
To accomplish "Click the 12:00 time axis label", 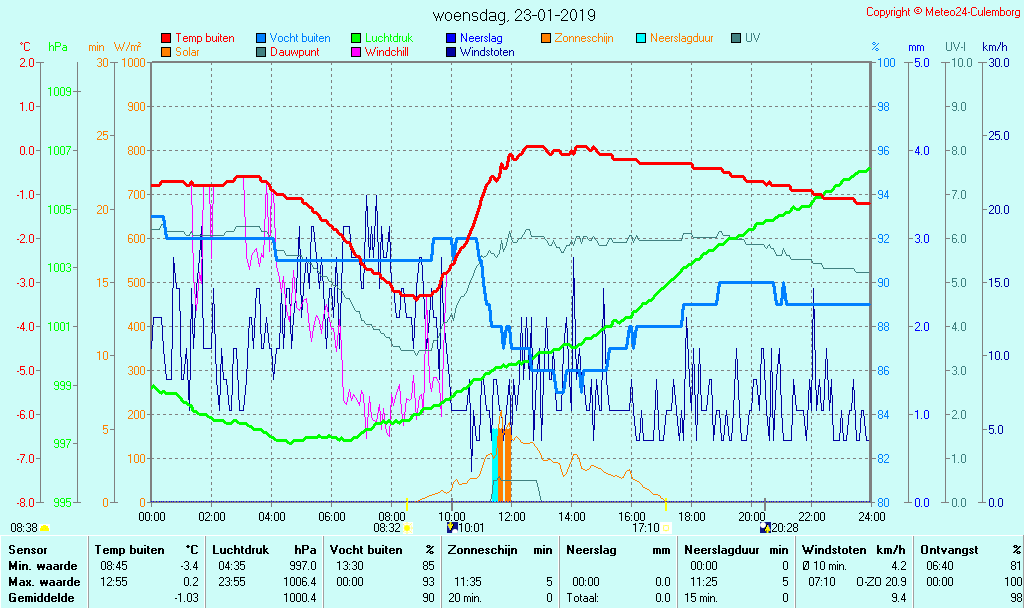I will (x=512, y=516).
